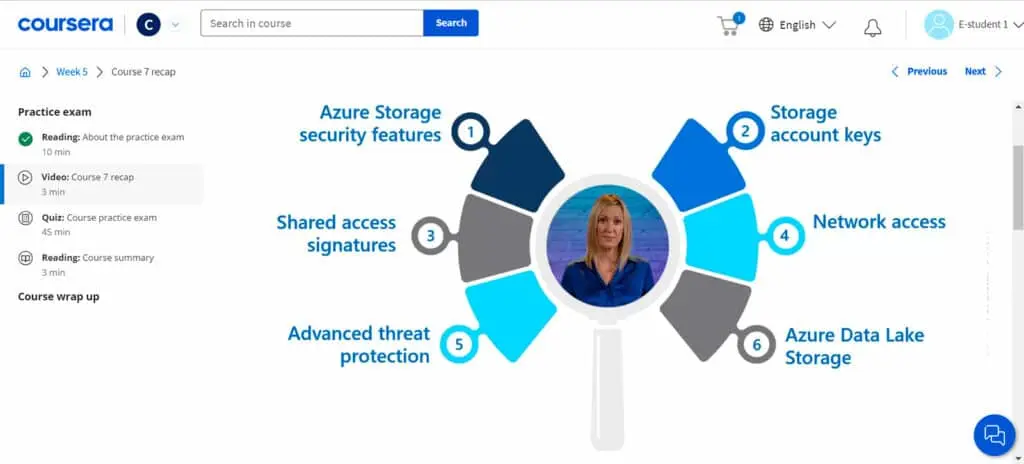Click the 45 min quiz duration text
The height and width of the screenshot is (464, 1024).
(x=54, y=232)
